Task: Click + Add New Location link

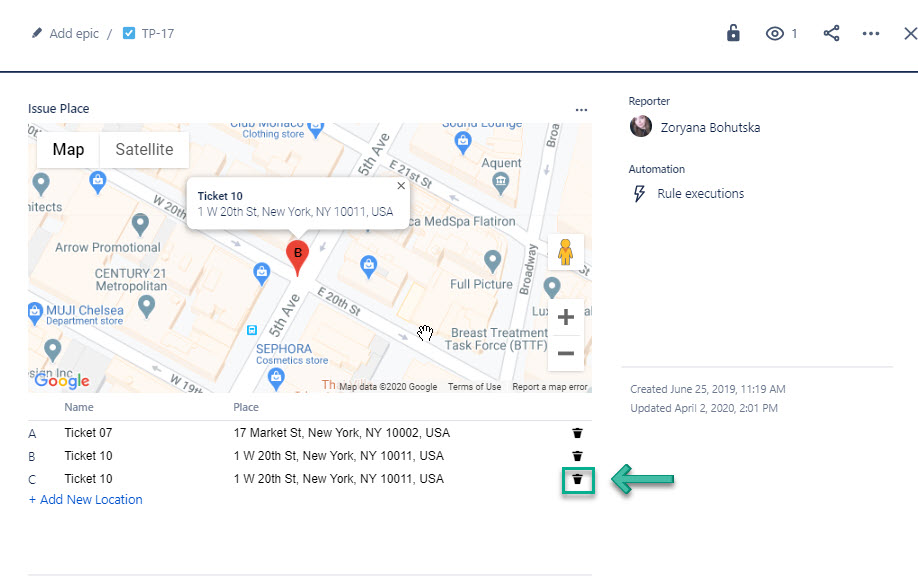Action: pos(86,500)
